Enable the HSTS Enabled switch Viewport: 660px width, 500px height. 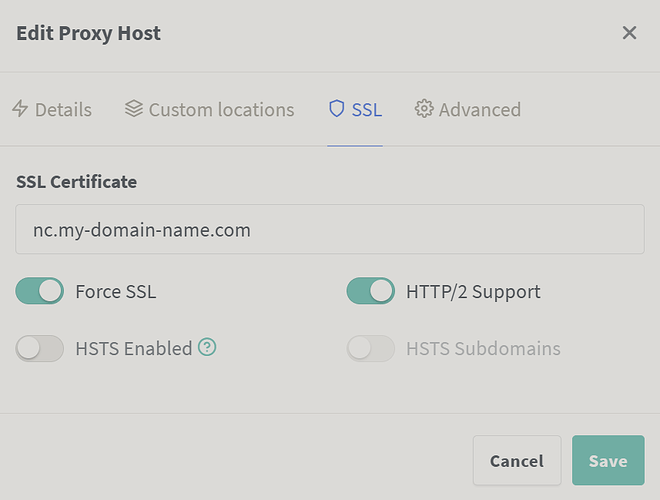pyautogui.click(x=40, y=349)
